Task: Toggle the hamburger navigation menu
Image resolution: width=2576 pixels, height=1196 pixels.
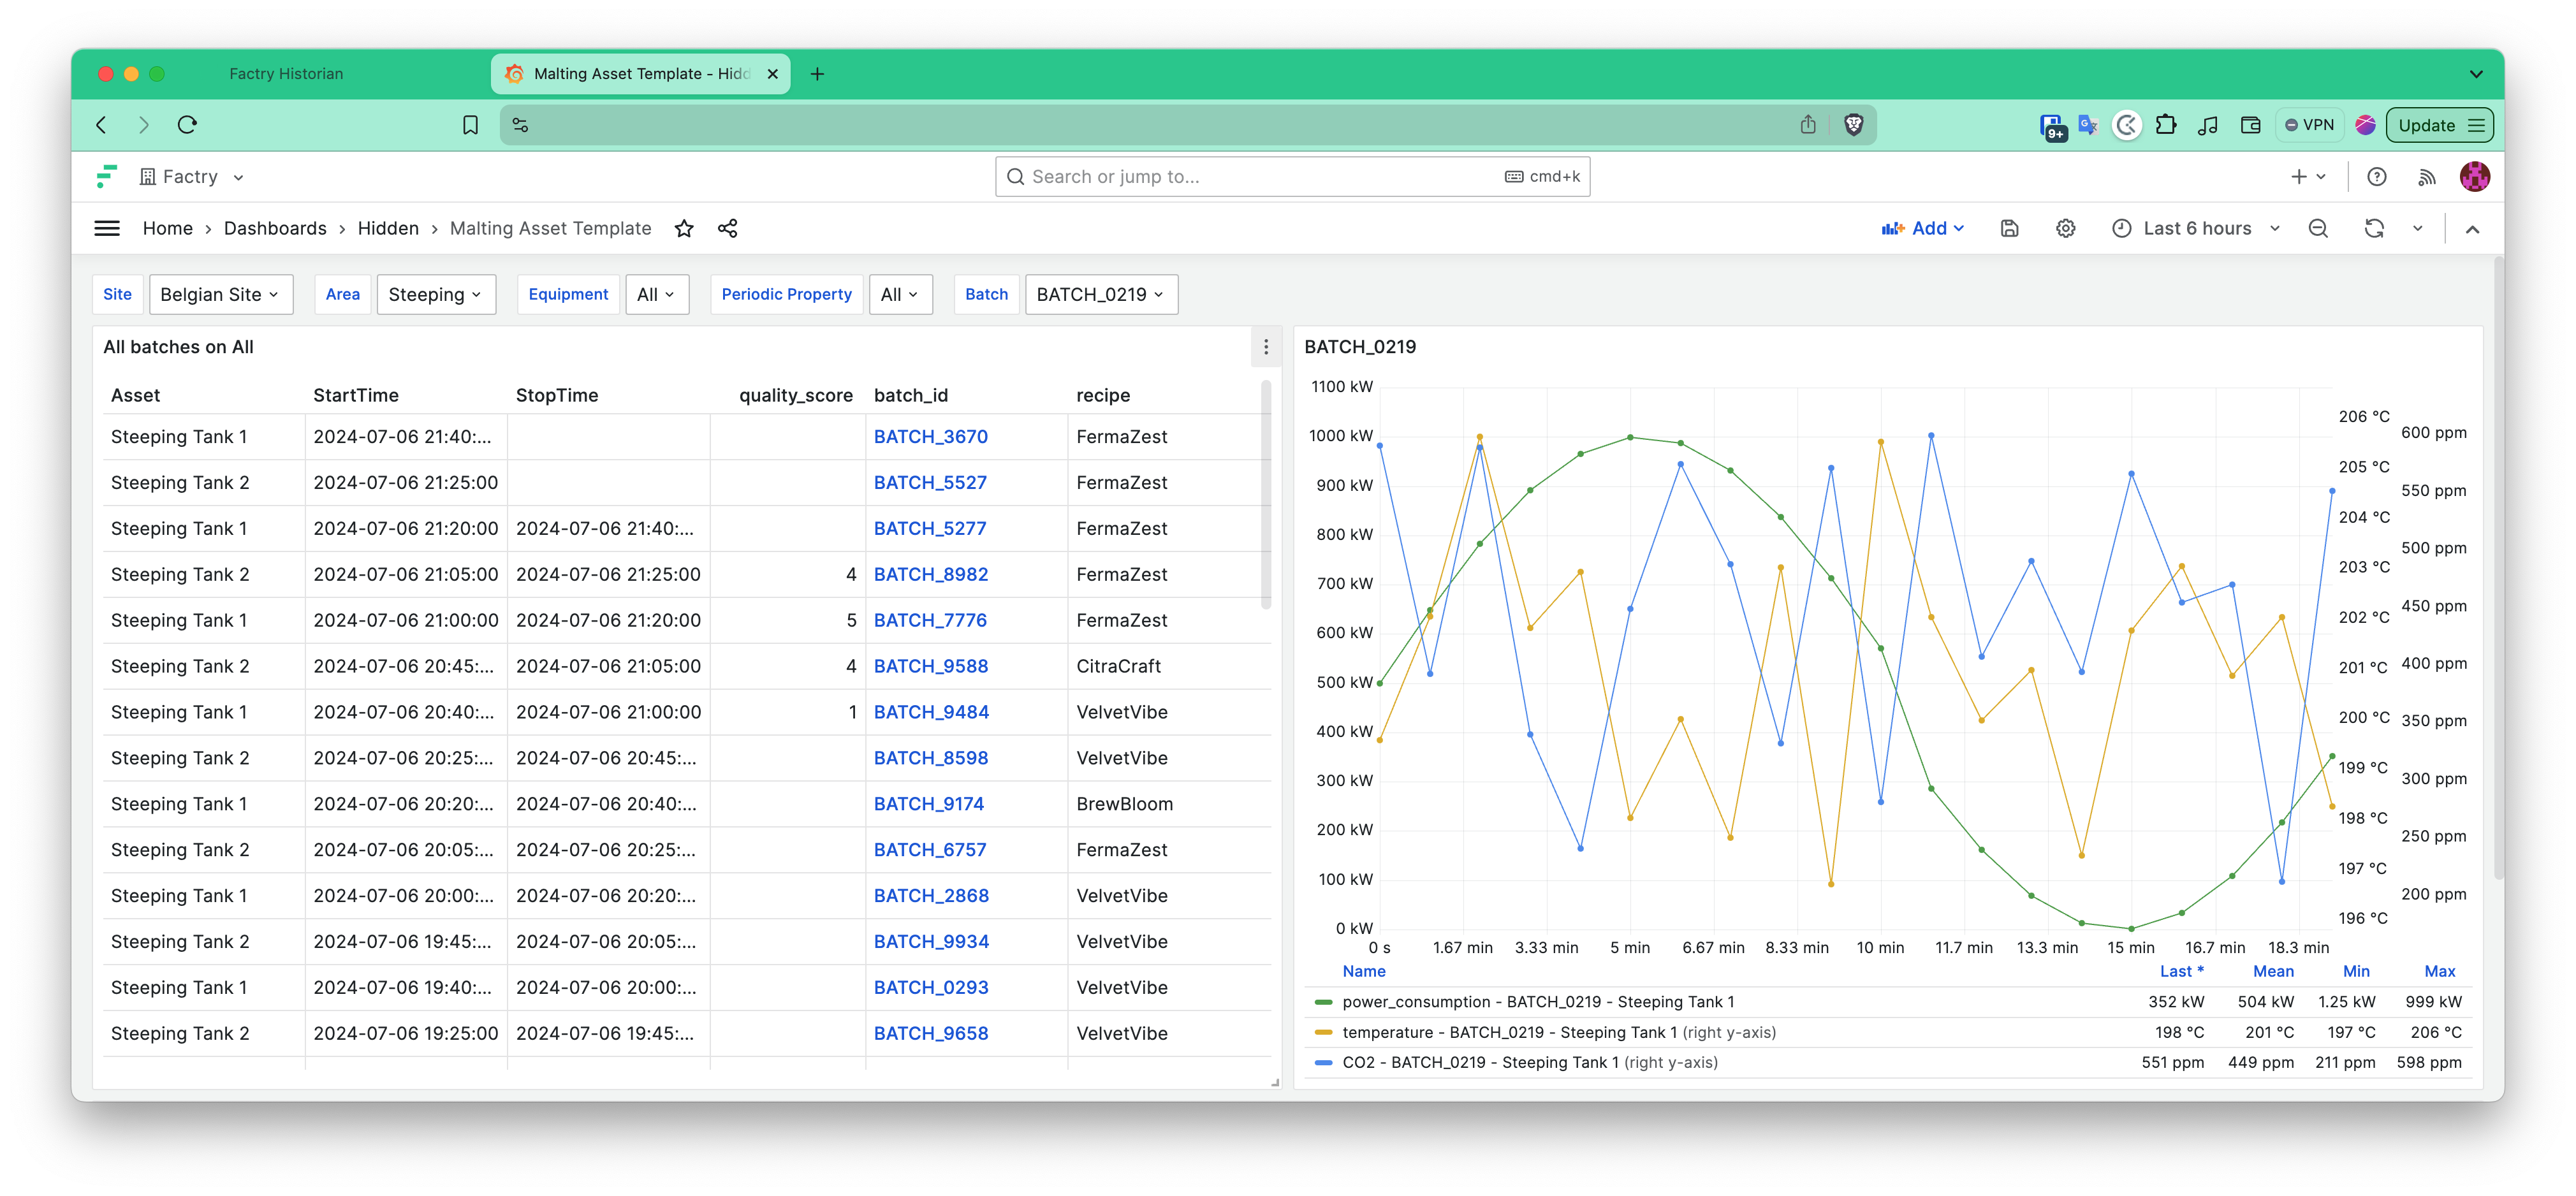Action: pyautogui.click(x=107, y=229)
